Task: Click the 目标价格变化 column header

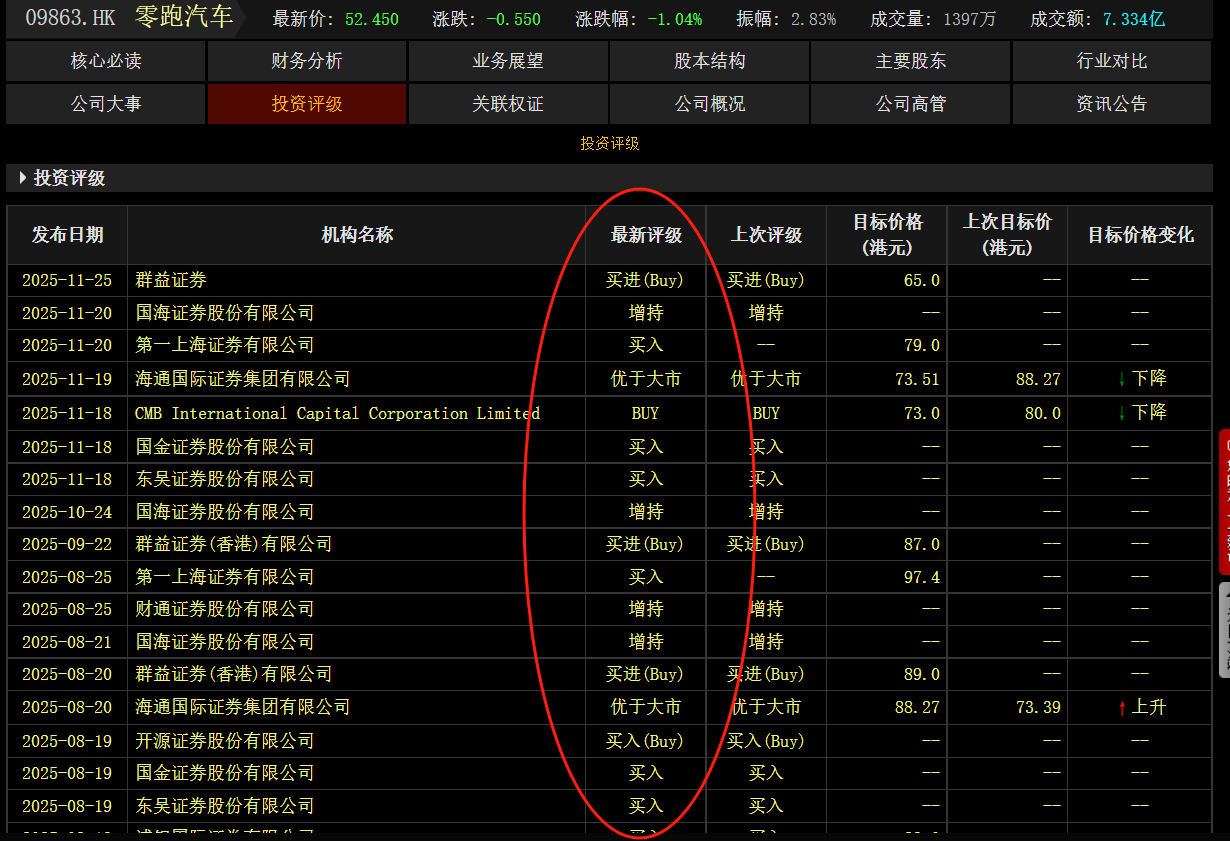Action: click(x=1141, y=235)
